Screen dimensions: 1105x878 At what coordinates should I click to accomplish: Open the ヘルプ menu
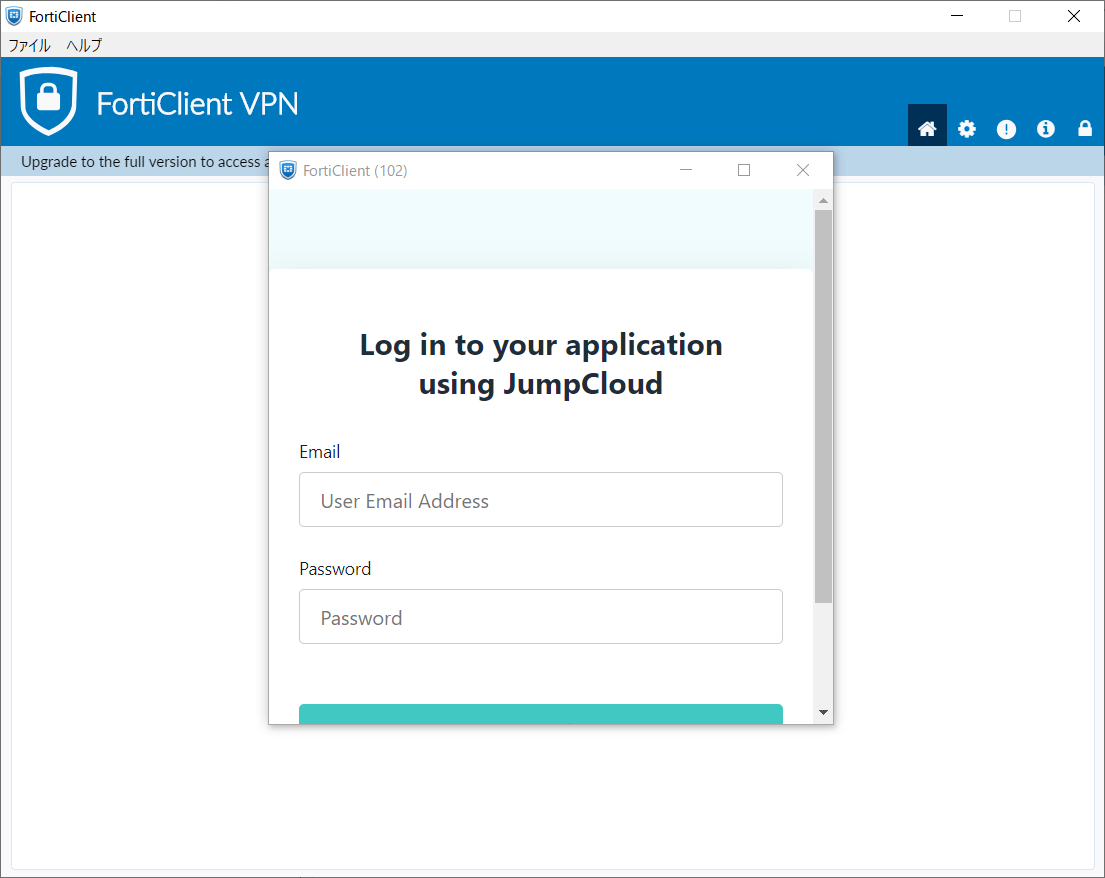84,45
